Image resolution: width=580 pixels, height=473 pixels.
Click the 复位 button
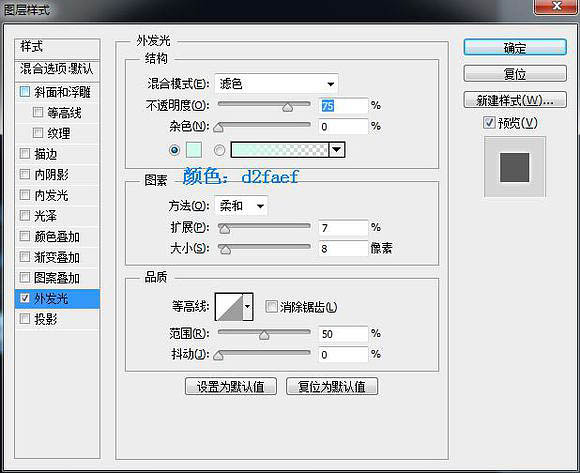tap(515, 74)
